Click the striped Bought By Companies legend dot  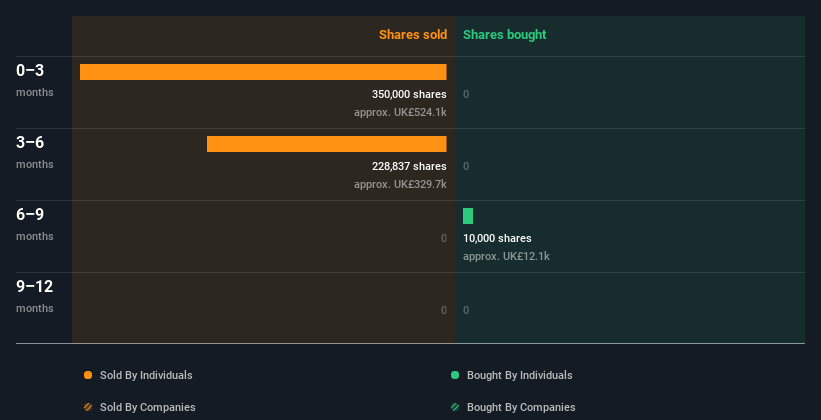(455, 407)
